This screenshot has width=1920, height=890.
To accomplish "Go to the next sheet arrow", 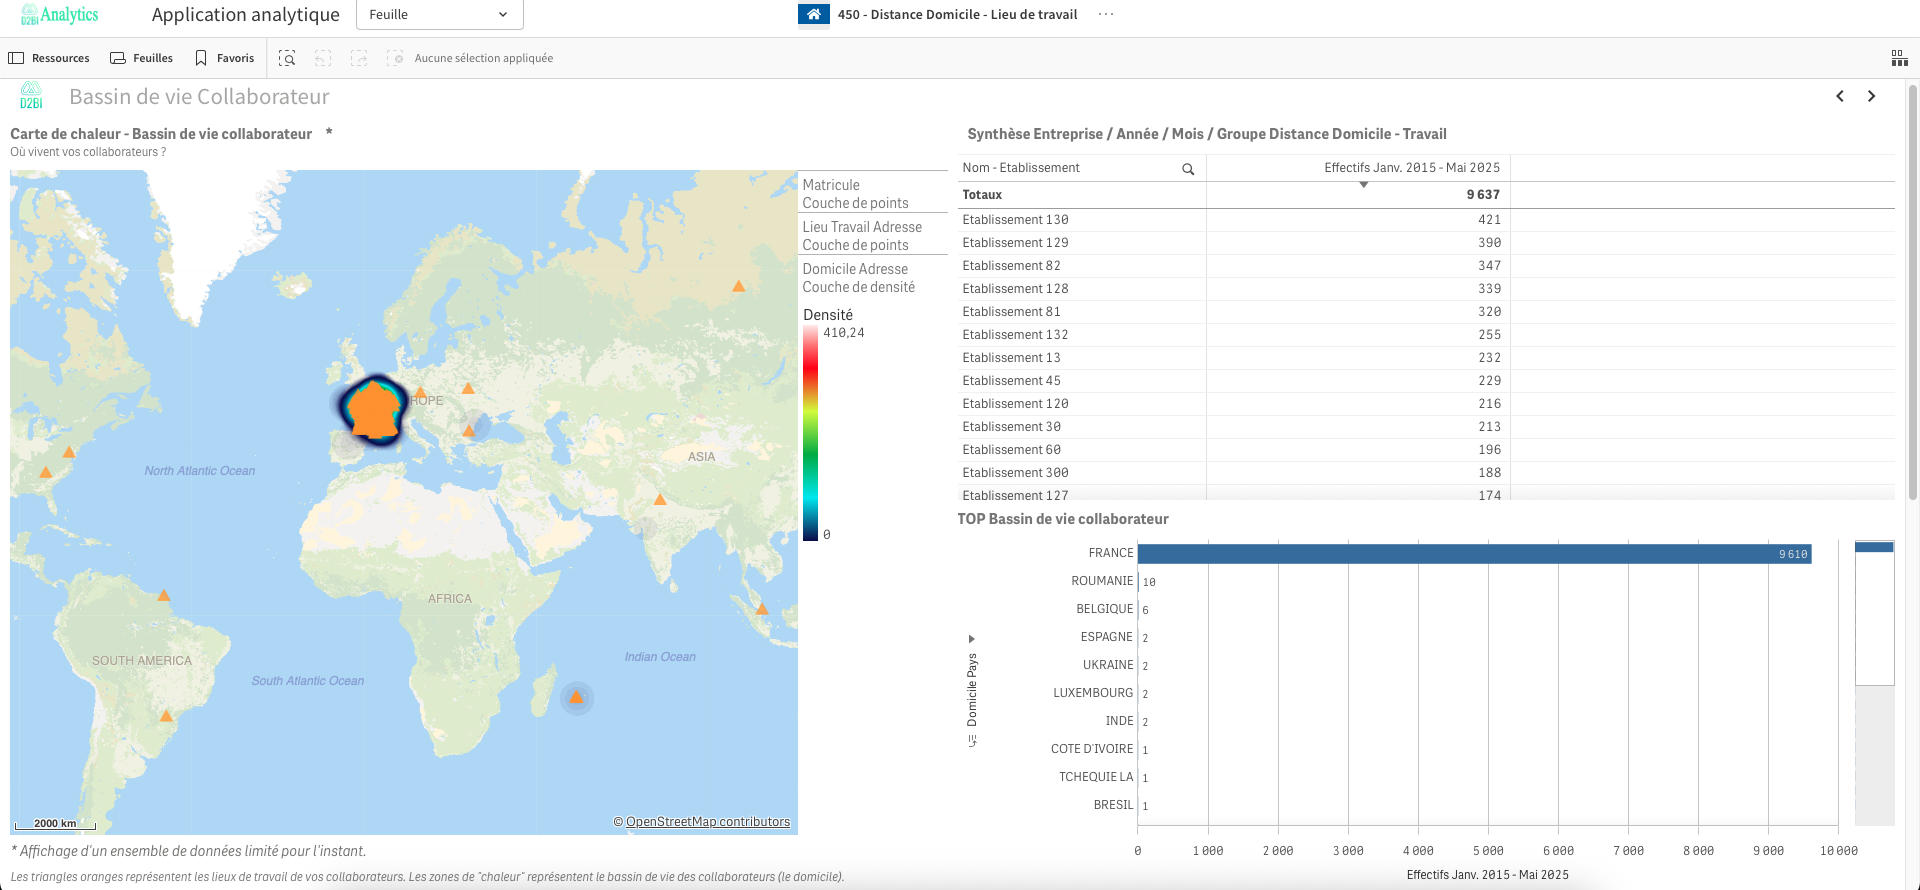I will click(x=1871, y=96).
